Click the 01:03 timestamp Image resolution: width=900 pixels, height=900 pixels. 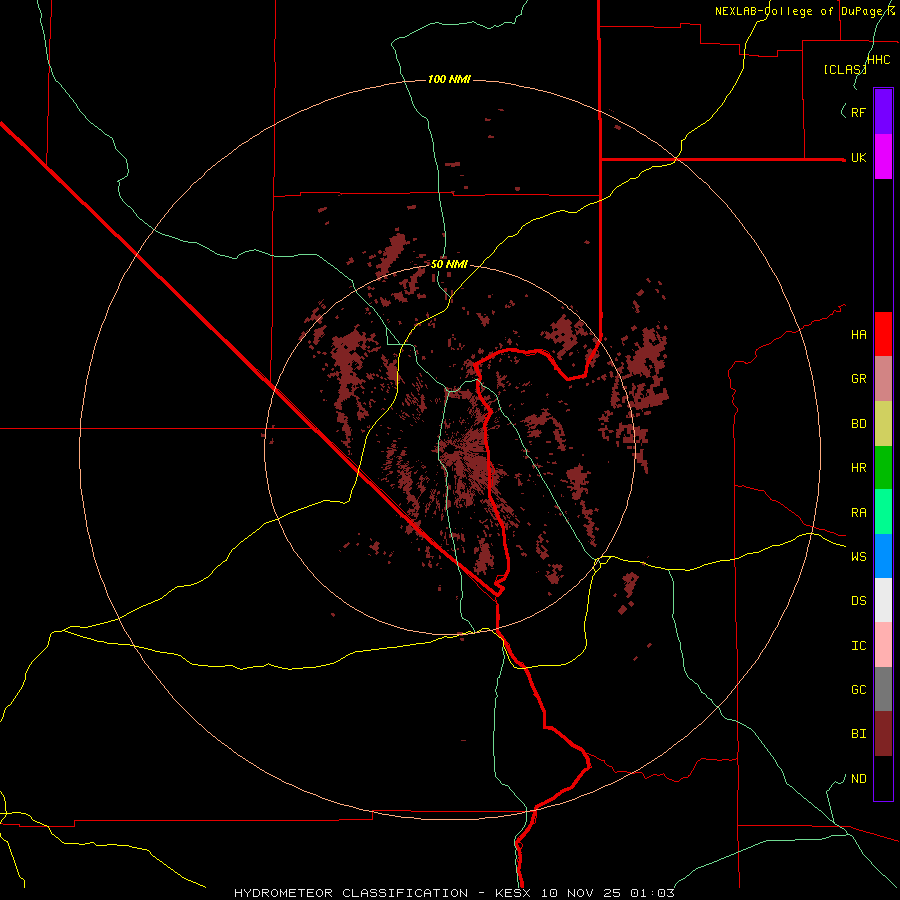655,893
